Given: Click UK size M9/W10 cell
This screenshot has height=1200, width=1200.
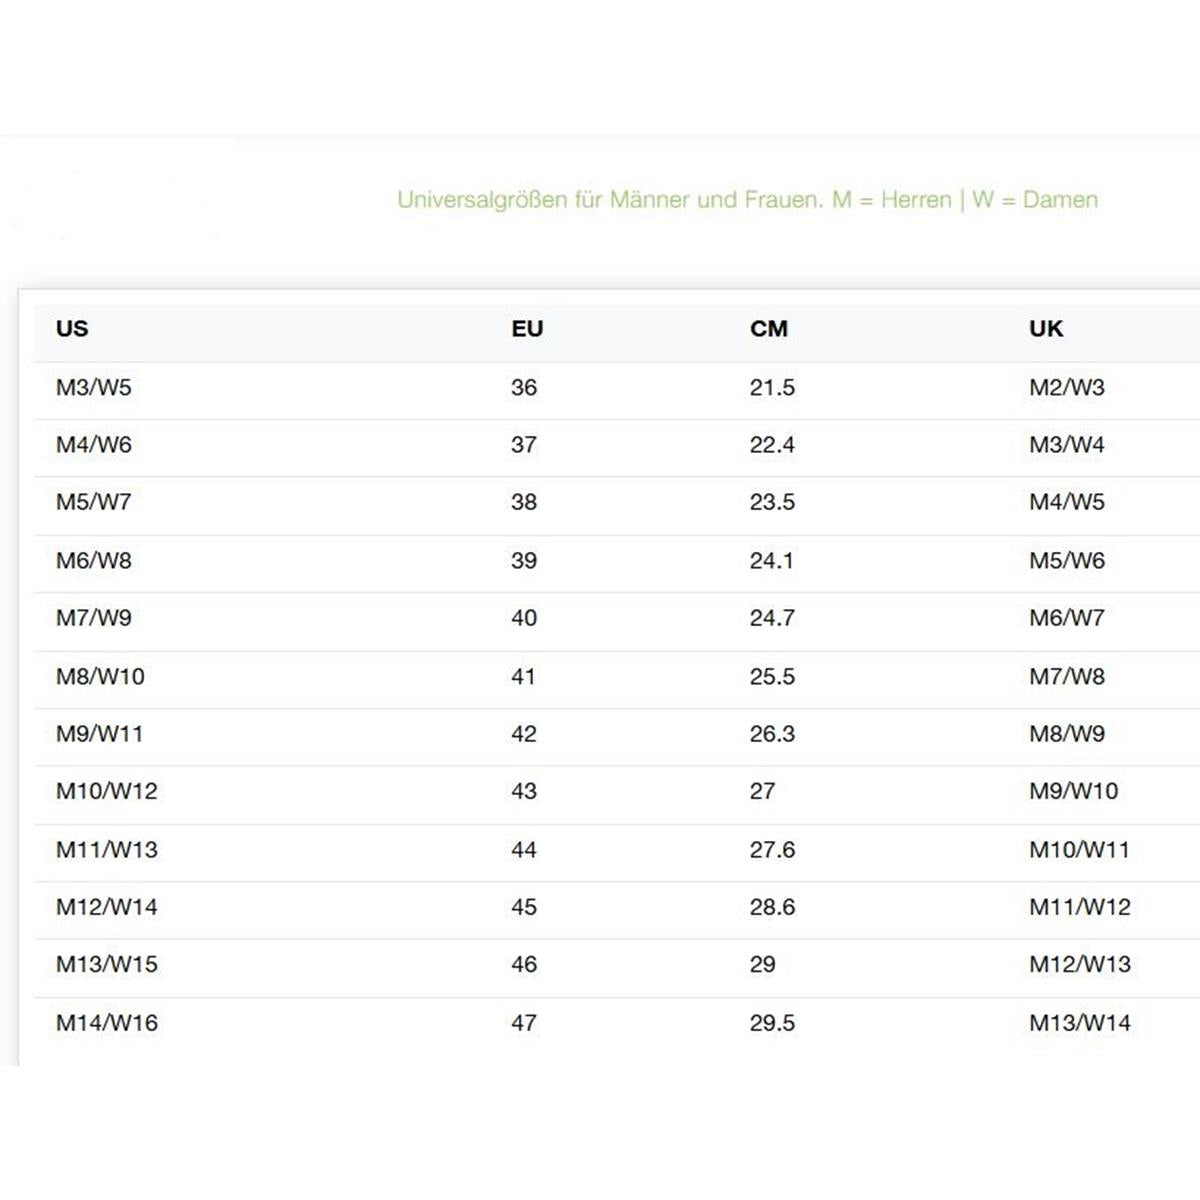Looking at the screenshot, I should [x=1074, y=791].
